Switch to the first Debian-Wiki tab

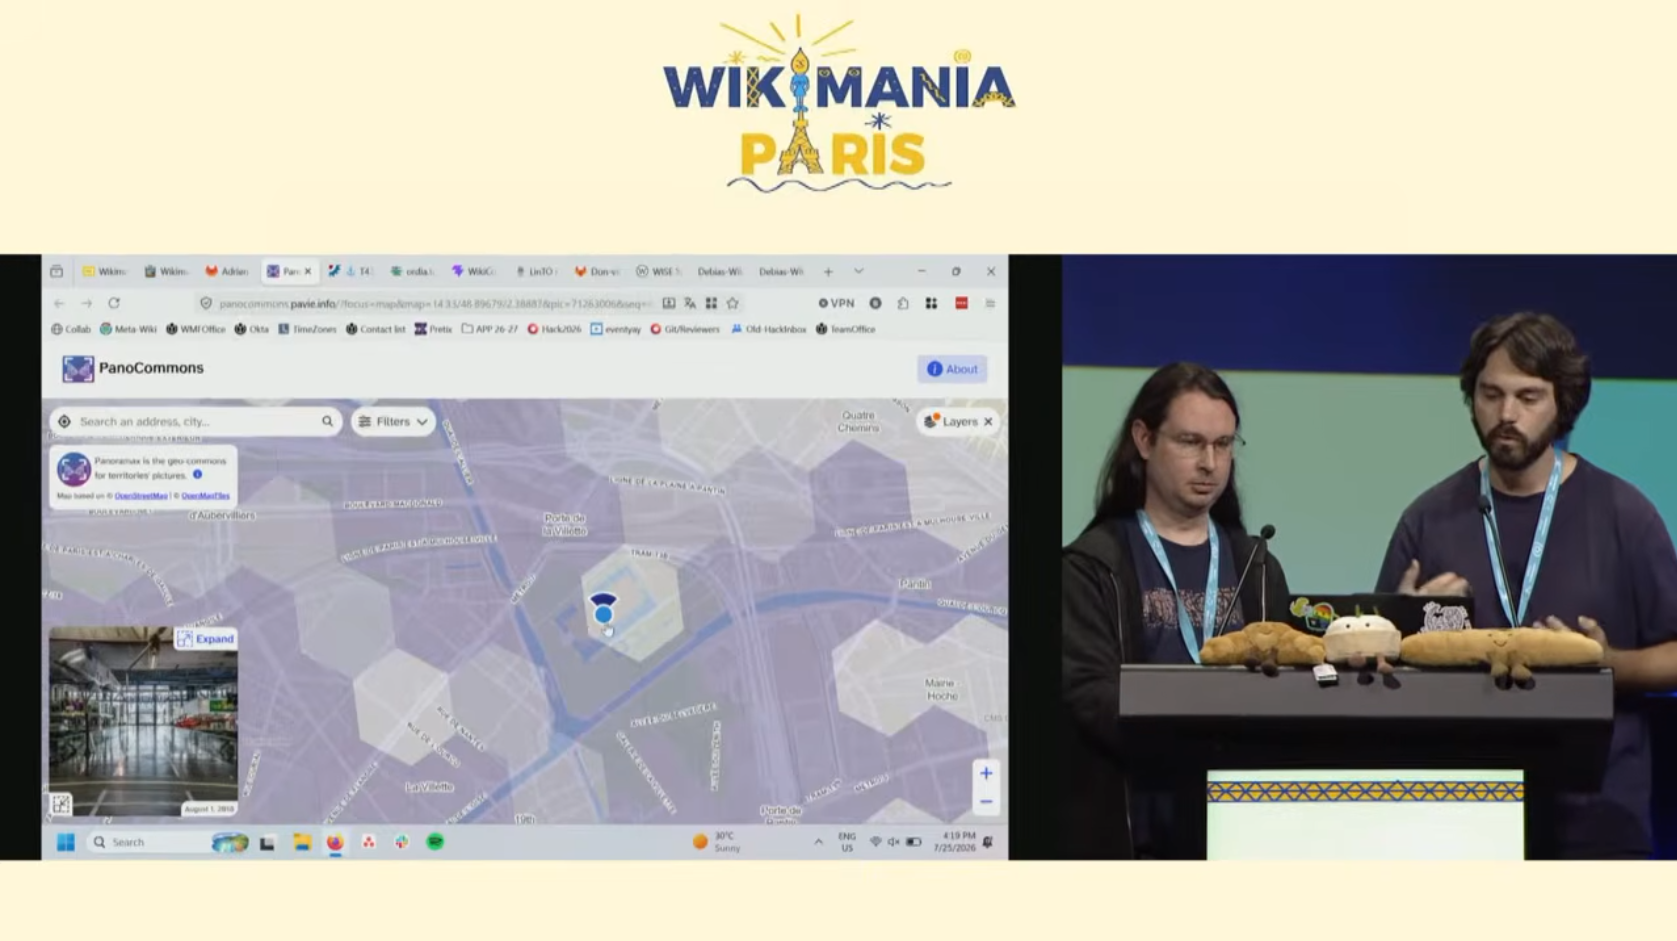(x=719, y=271)
